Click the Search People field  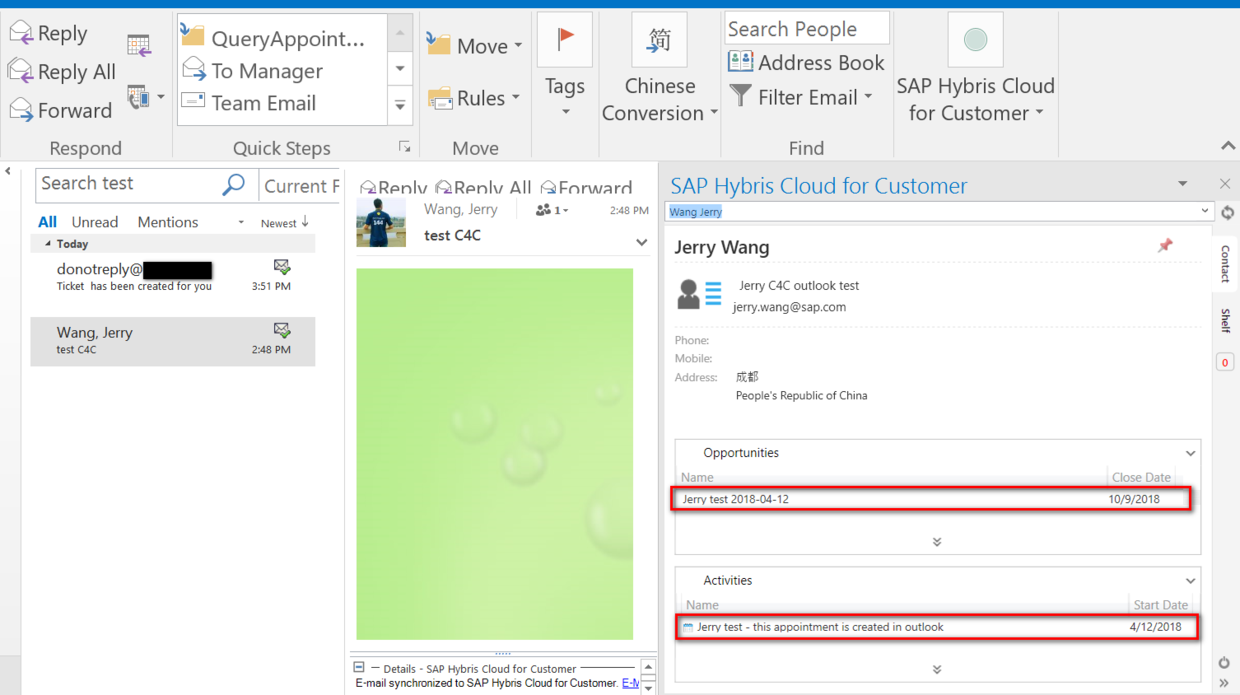pos(806,29)
